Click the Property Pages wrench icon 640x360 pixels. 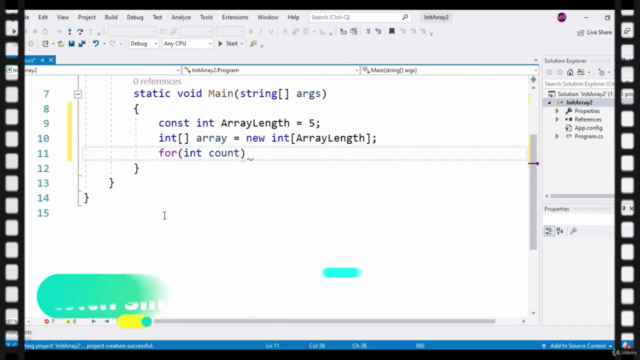[x=573, y=231]
